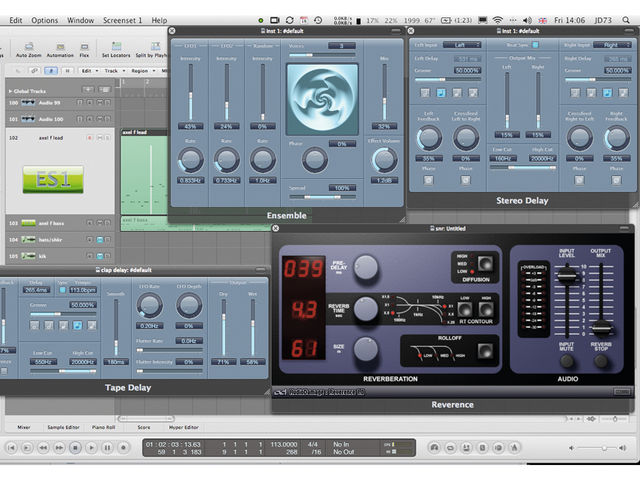Screen dimensions: 640x480
Task: Toggle the blue button on hats/shkr track
Action: (x=100, y=240)
